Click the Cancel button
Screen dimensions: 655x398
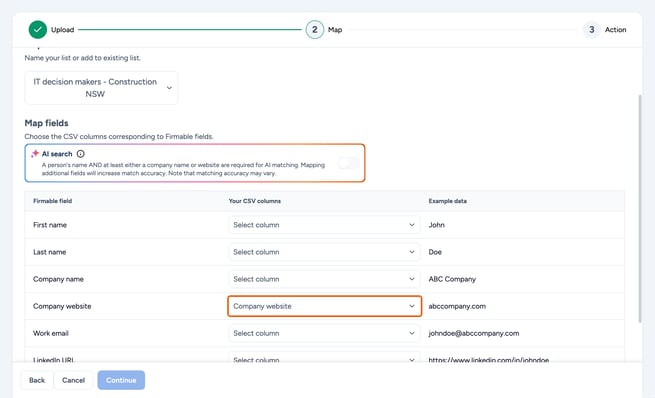pyautogui.click(x=74, y=380)
